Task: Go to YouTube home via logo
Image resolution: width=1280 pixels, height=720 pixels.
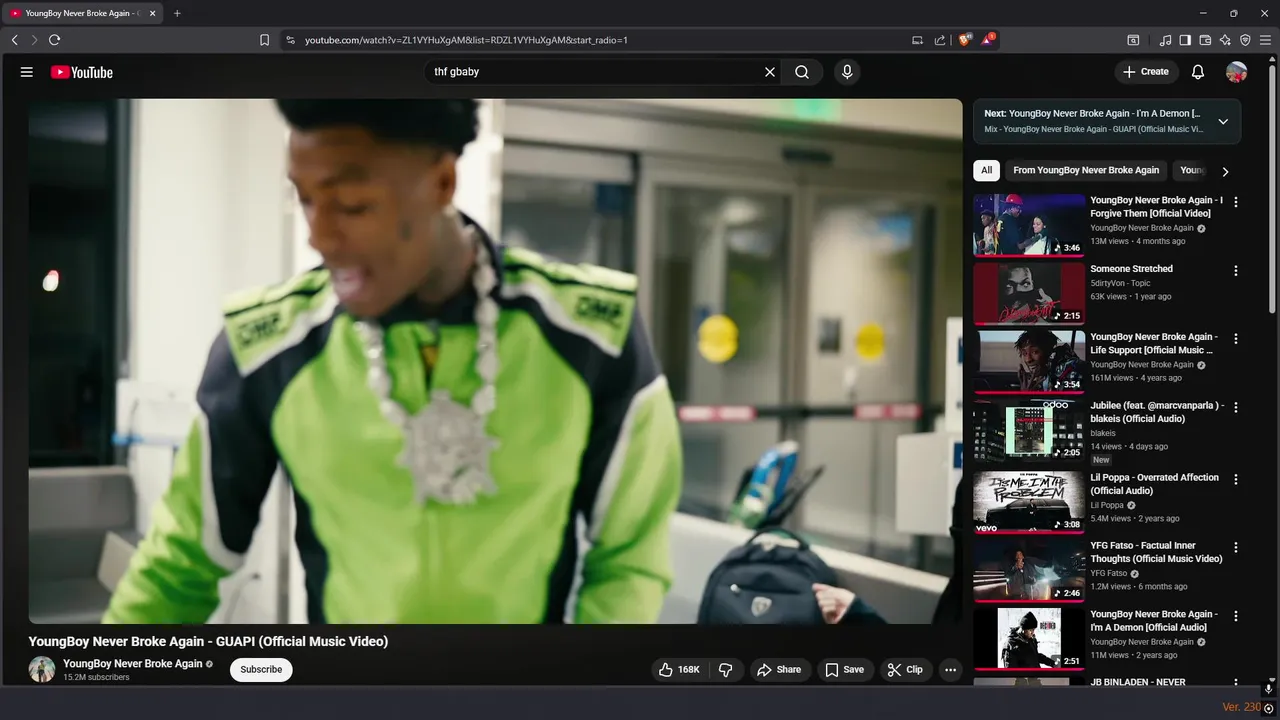Action: point(82,72)
